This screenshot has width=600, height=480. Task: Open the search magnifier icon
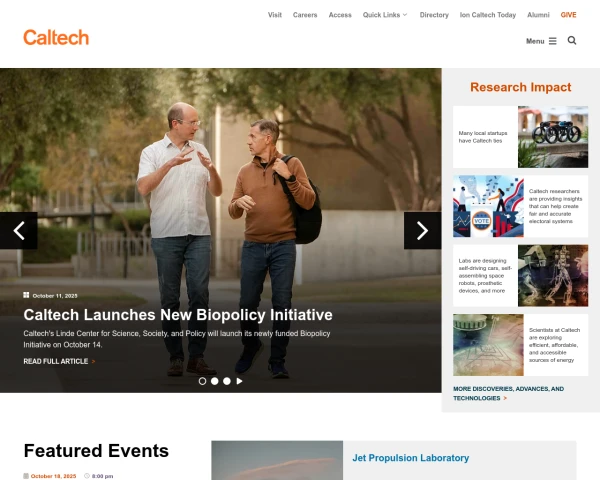point(572,41)
